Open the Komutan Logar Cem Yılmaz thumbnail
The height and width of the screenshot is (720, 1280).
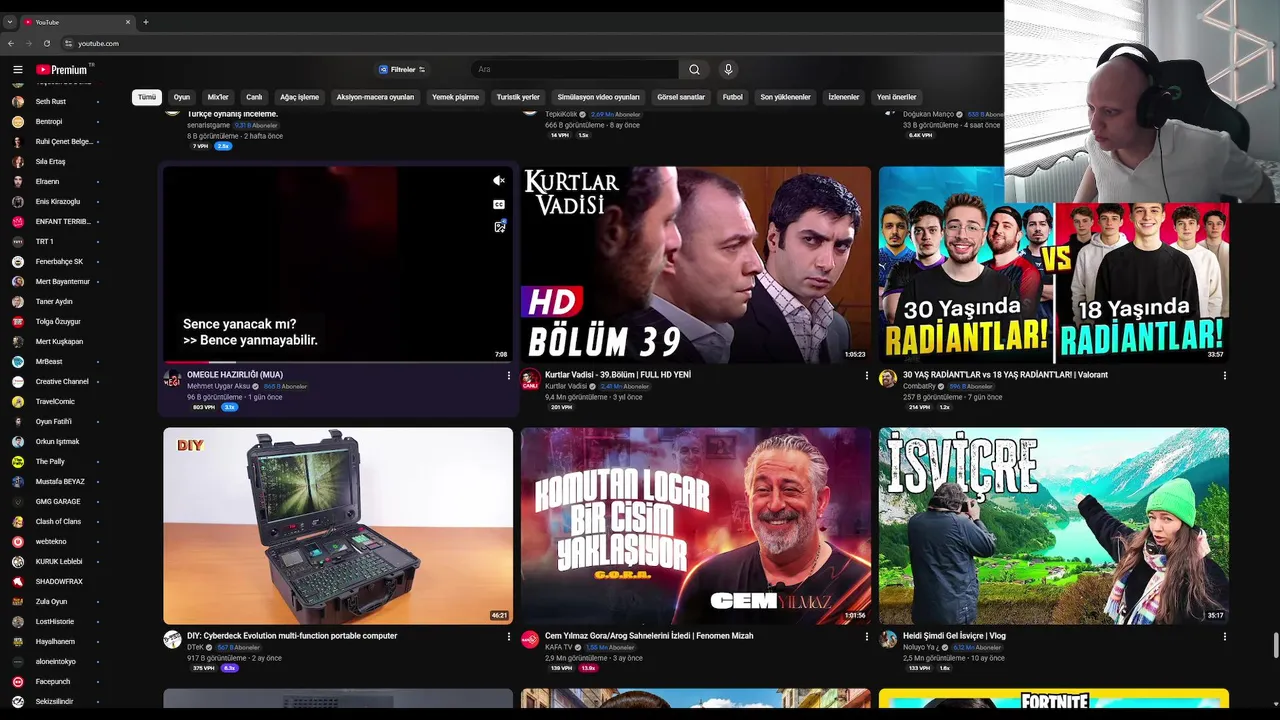(x=696, y=526)
